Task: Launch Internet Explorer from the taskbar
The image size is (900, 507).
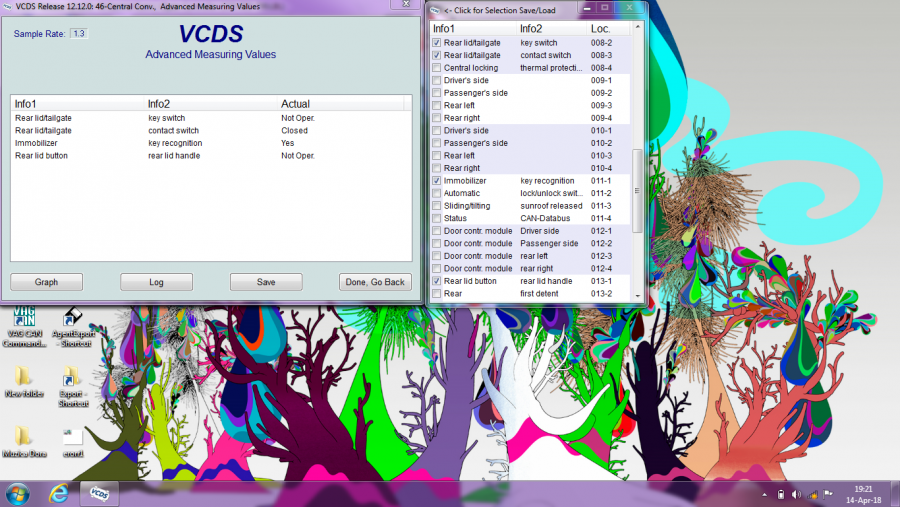Action: [x=59, y=493]
